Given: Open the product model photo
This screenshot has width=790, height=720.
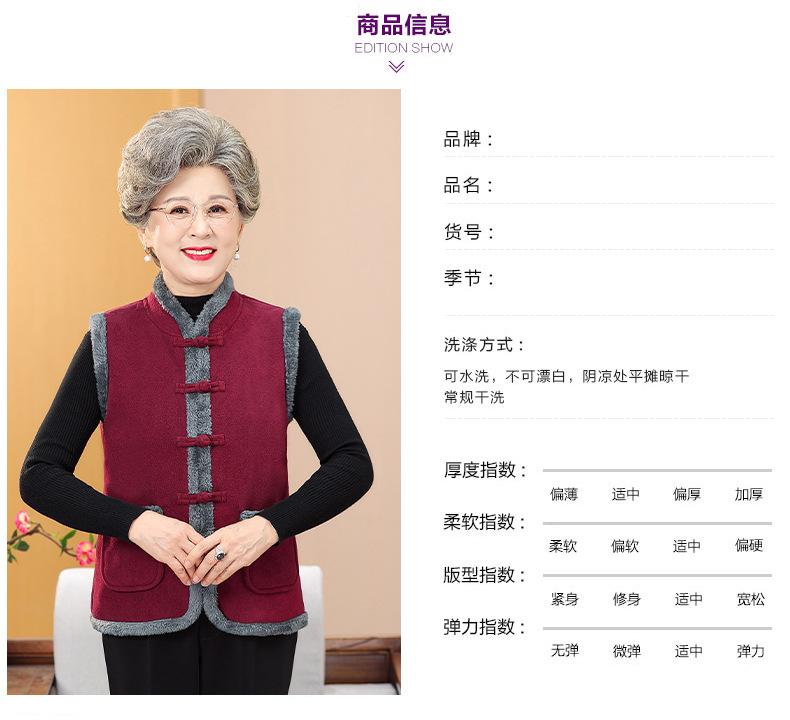Looking at the screenshot, I should 204,391.
